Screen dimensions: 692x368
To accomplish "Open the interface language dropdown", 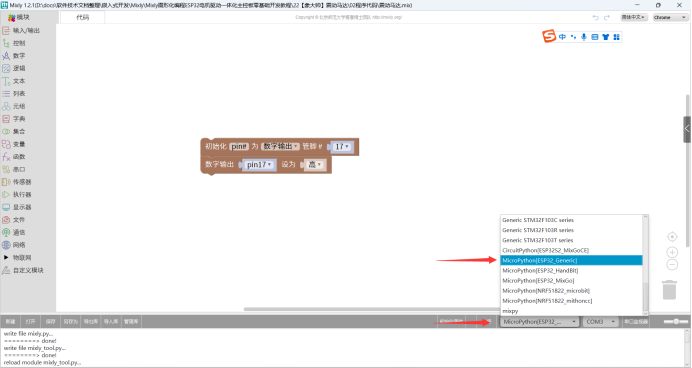I will (x=634, y=17).
